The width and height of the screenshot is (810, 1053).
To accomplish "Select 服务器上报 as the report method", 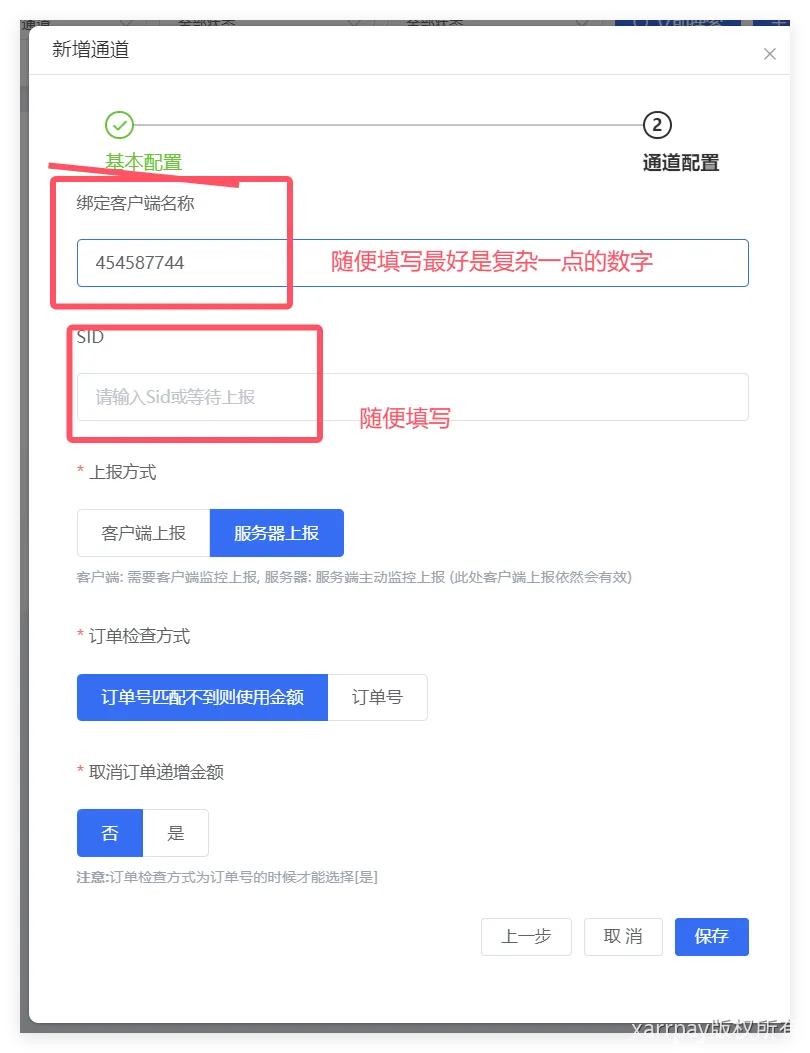I will click(x=277, y=533).
